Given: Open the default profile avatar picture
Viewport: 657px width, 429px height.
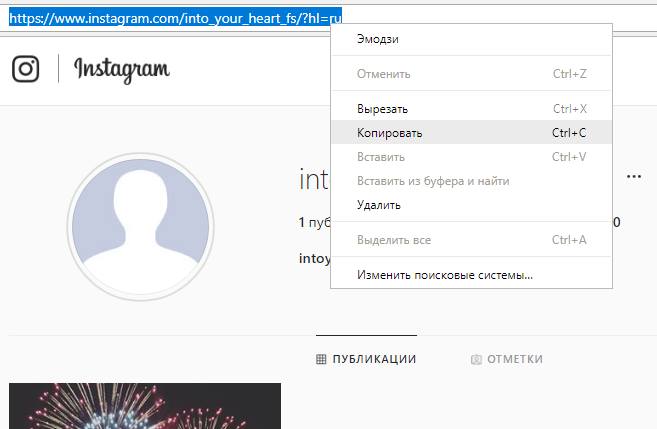Looking at the screenshot, I should [x=140, y=227].
